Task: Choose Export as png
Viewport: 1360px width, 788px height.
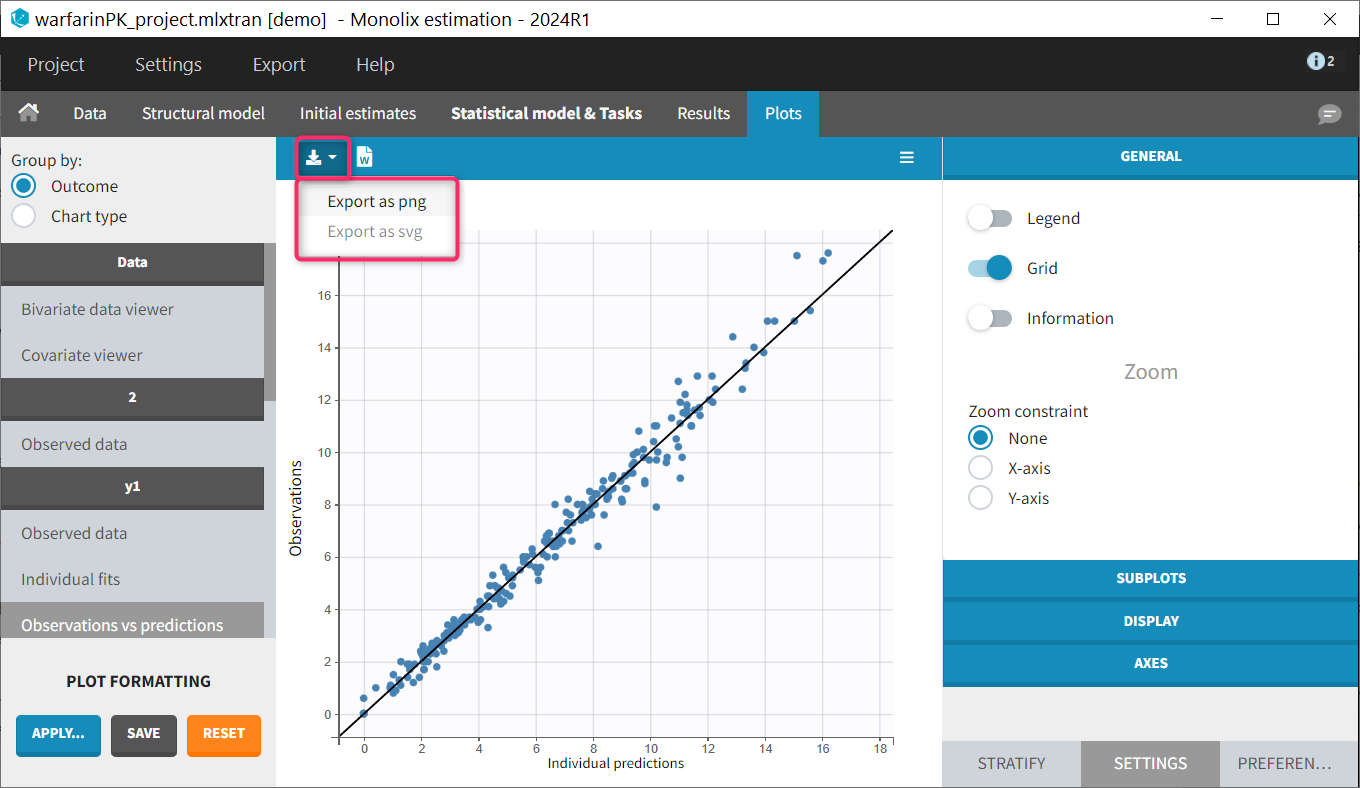Action: point(377,201)
